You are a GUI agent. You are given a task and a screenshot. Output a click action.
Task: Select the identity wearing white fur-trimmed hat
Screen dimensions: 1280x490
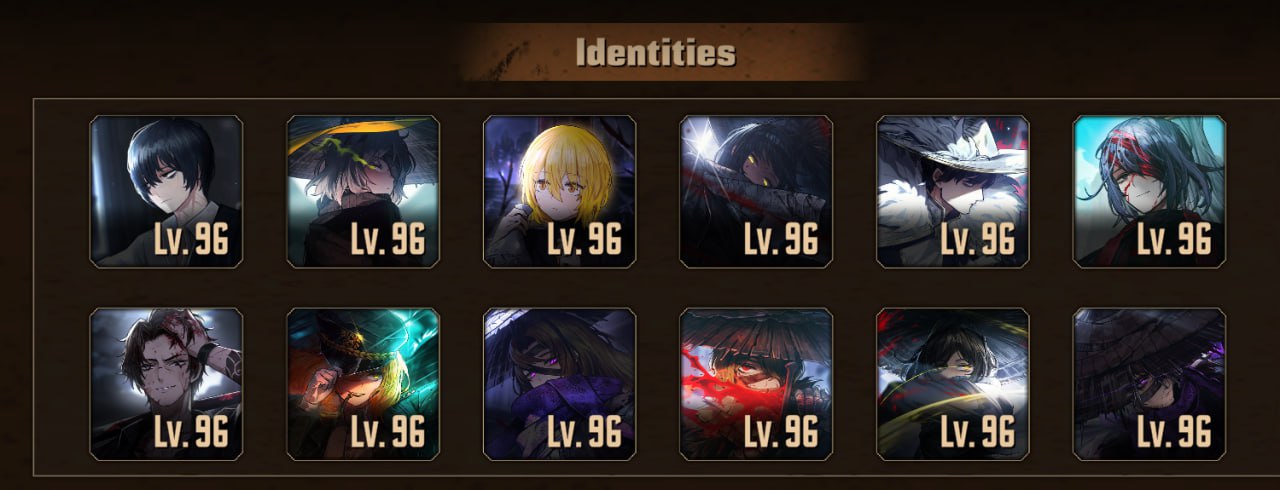(953, 192)
